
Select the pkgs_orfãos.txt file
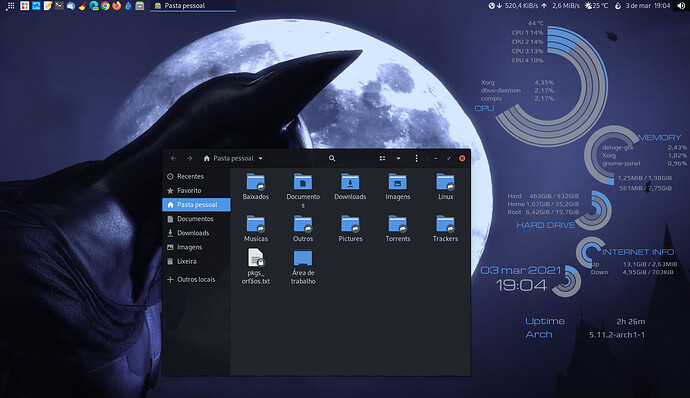[256, 266]
